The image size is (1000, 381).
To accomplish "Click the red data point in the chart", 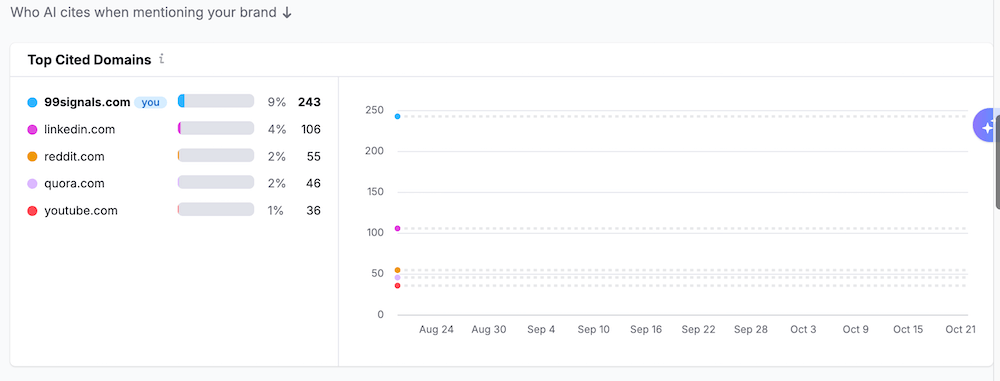I will pos(397,285).
